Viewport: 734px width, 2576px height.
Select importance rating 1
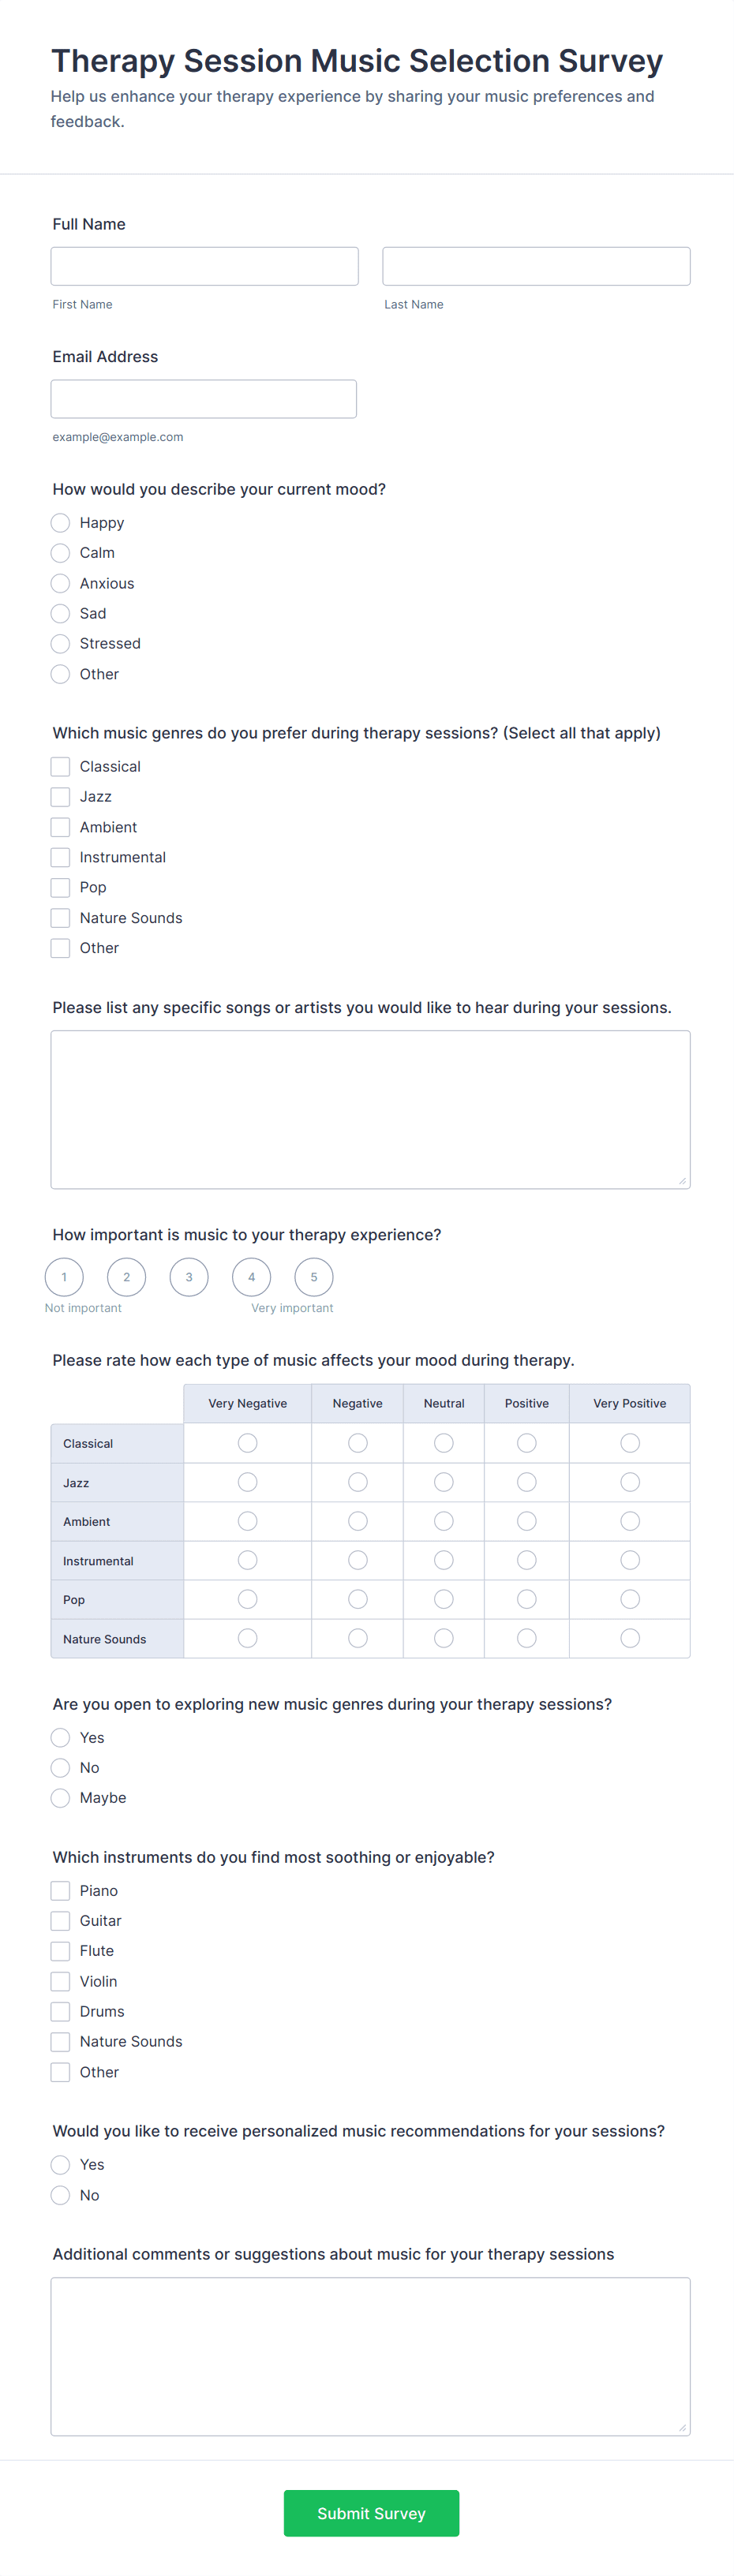64,1277
